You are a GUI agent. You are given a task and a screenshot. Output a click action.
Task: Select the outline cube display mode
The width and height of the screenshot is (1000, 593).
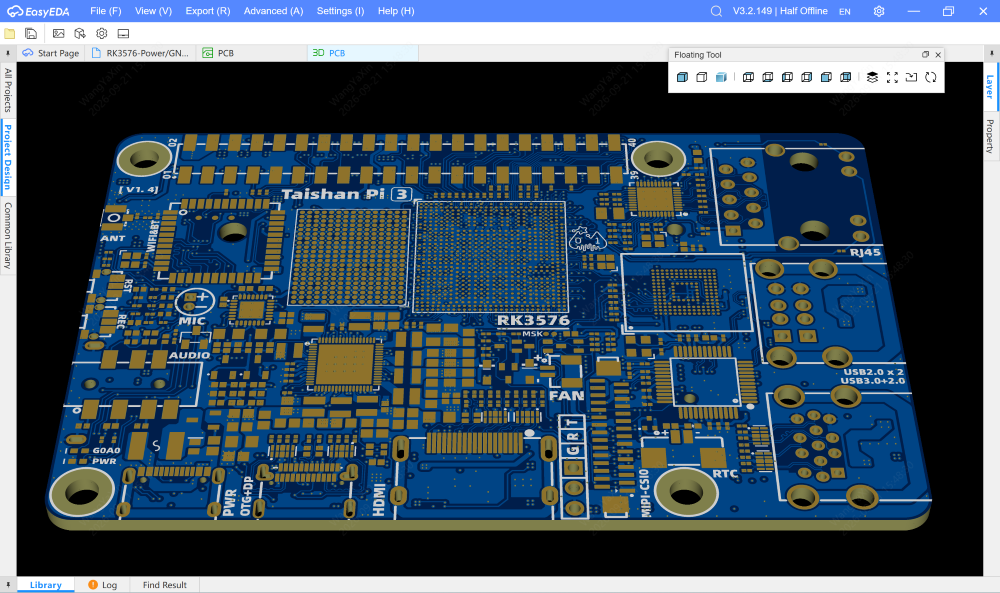(x=702, y=77)
